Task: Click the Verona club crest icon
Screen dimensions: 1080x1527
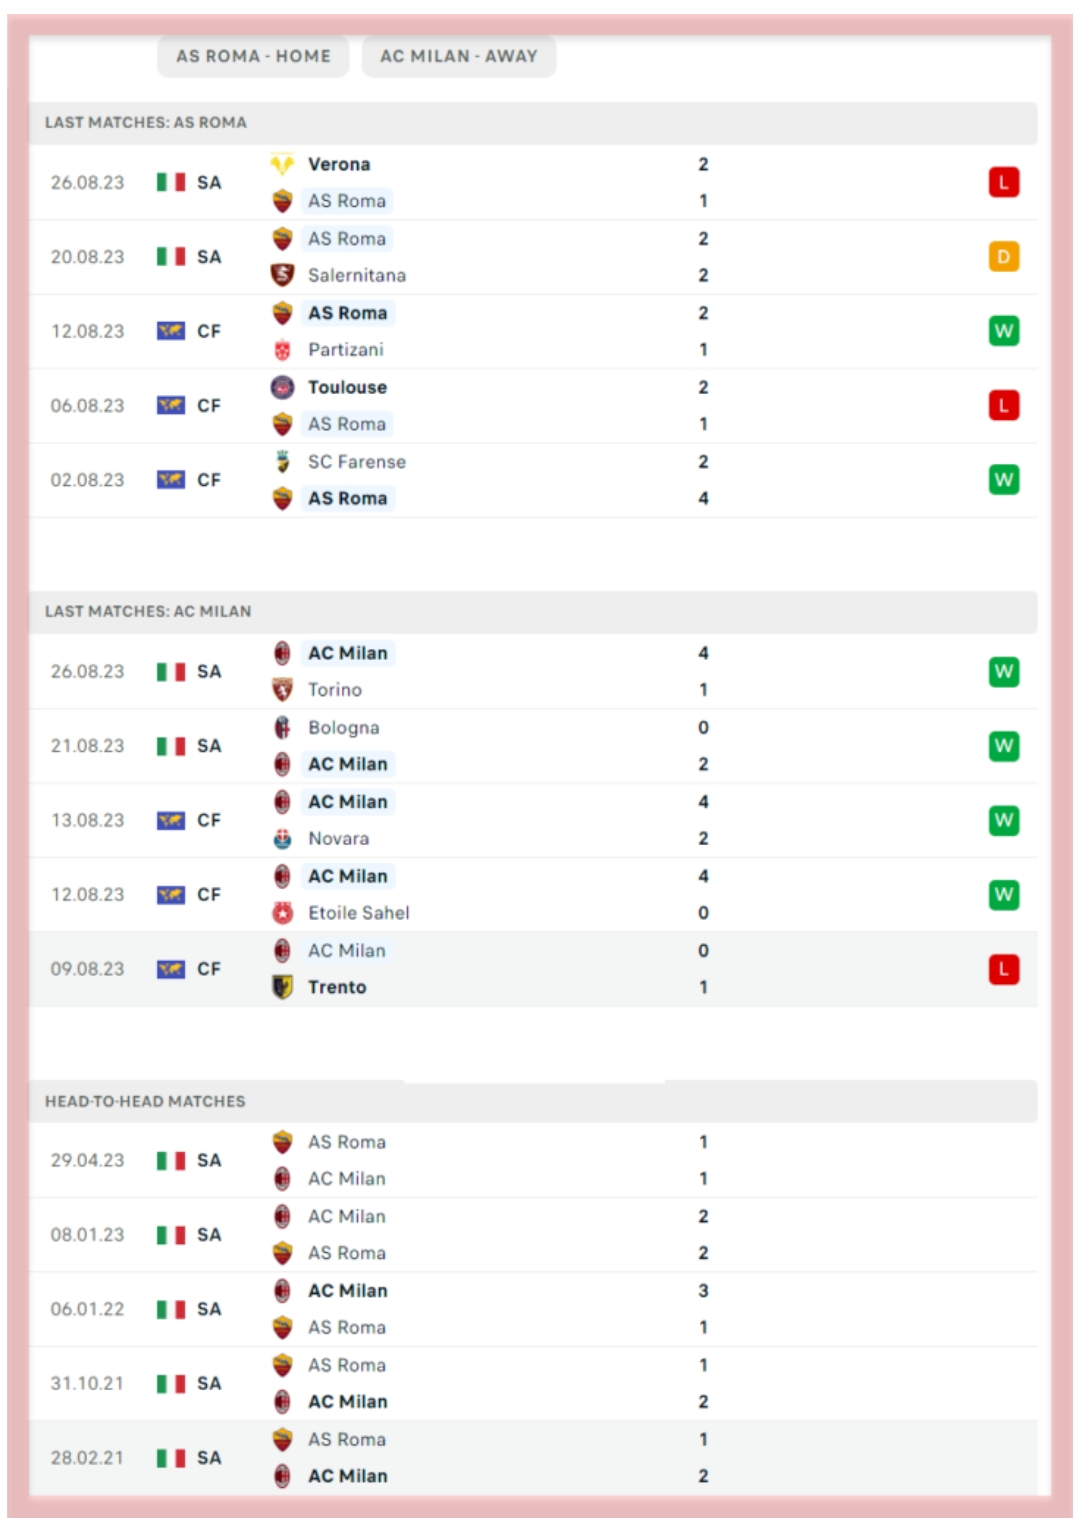Action: pos(283,164)
